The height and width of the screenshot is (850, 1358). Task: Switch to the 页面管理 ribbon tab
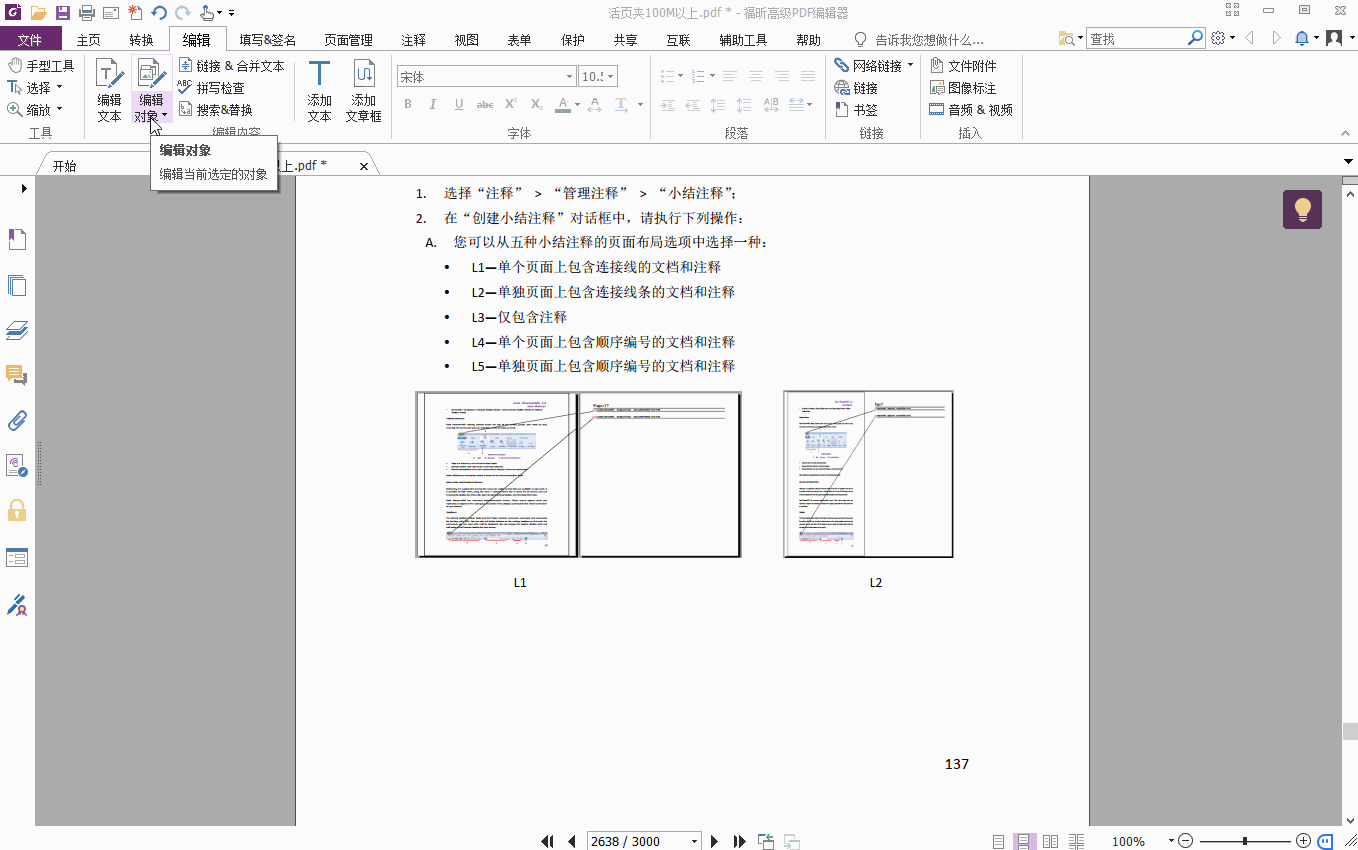pyautogui.click(x=346, y=39)
